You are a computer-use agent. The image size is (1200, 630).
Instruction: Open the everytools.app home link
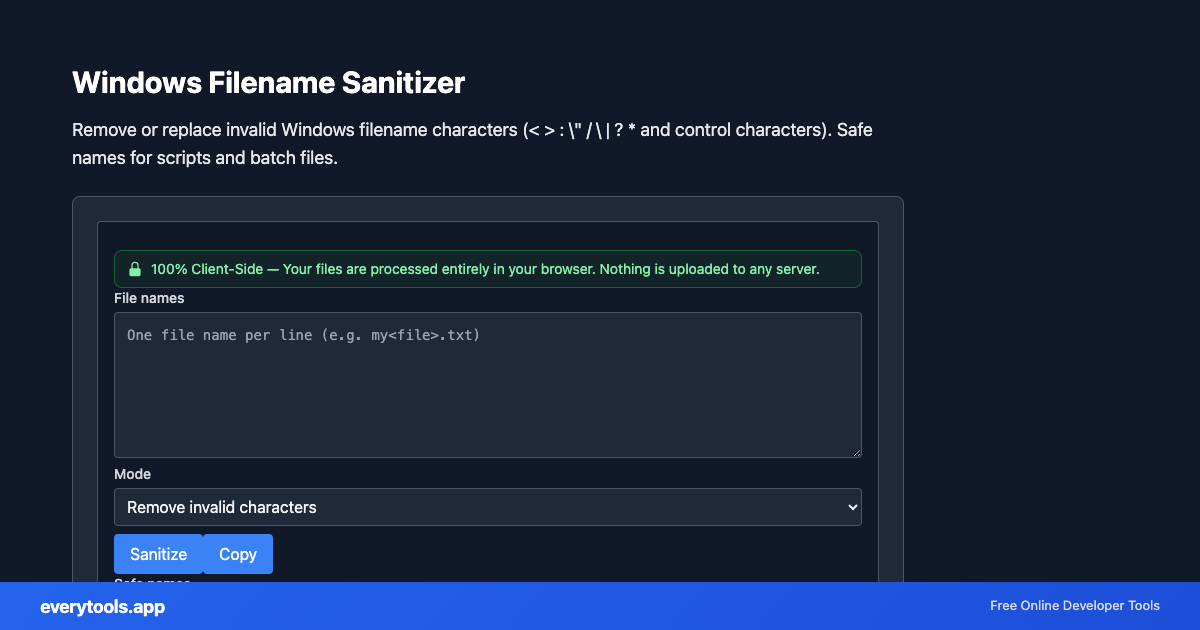coord(101,606)
